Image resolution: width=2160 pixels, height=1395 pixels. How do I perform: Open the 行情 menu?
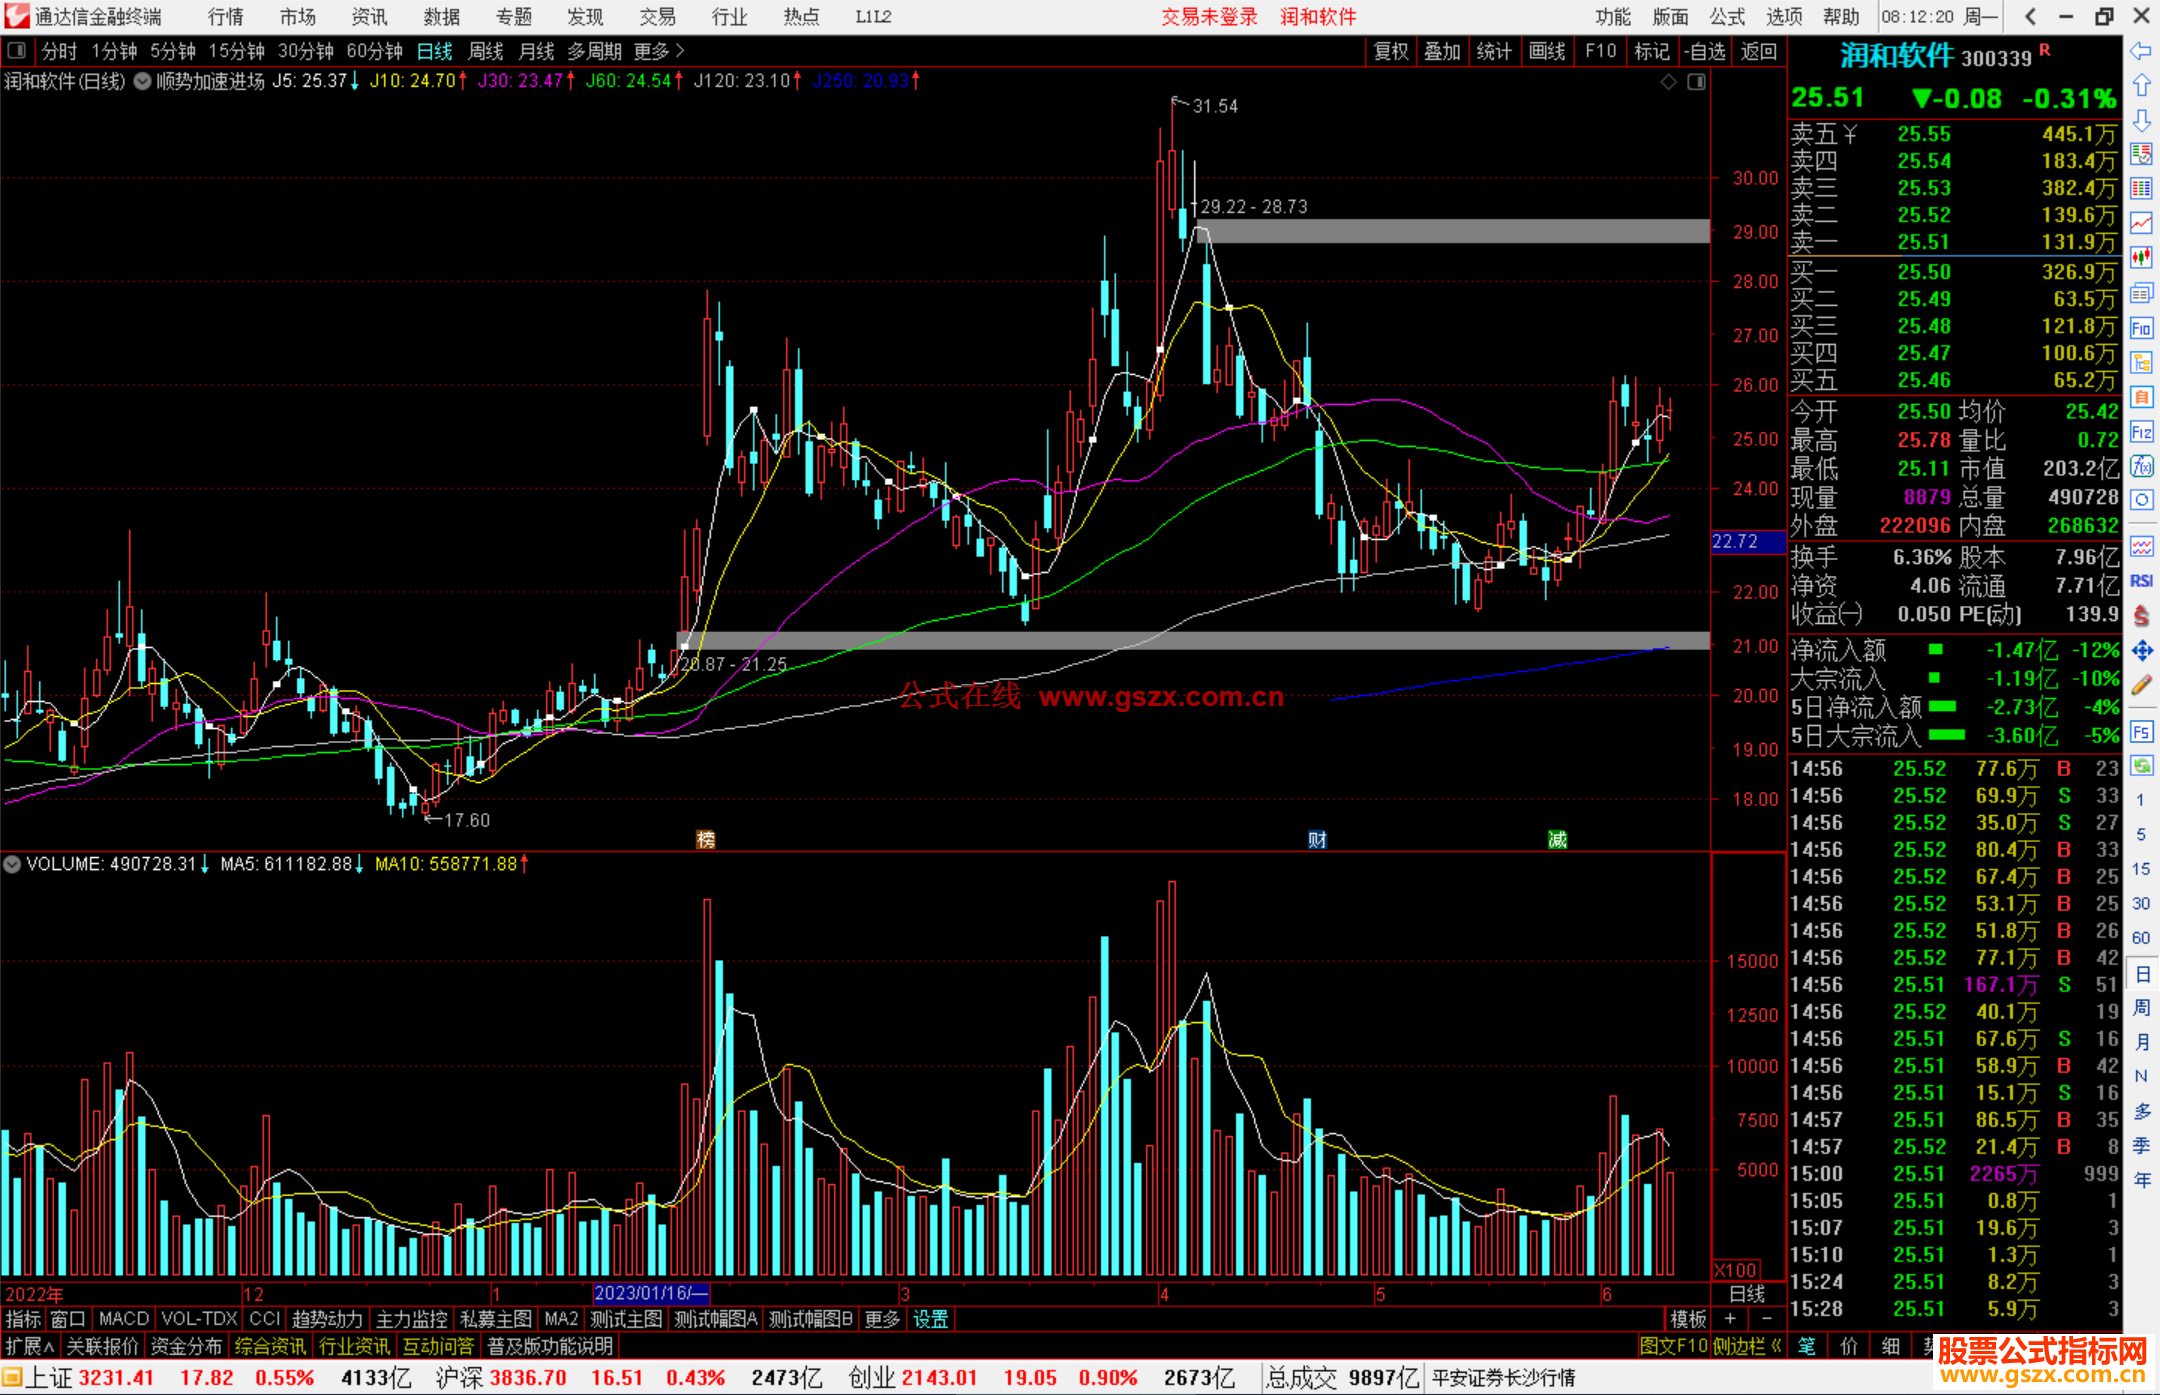226,16
